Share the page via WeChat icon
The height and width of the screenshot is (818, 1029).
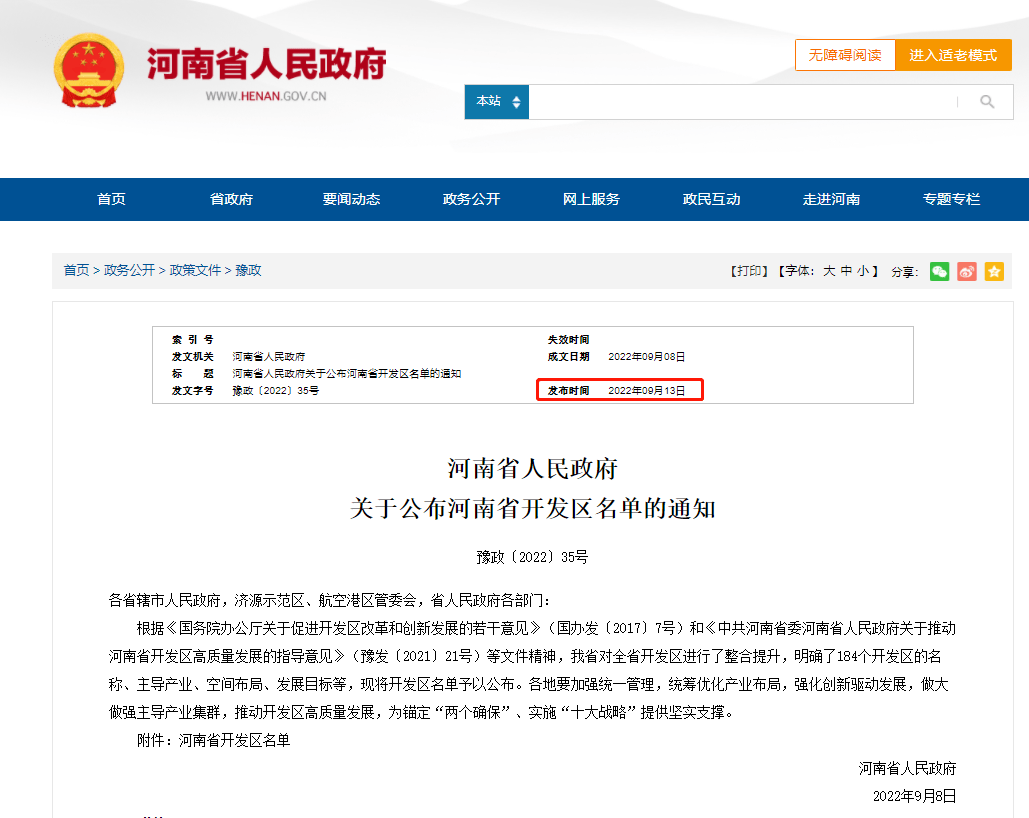tap(939, 271)
